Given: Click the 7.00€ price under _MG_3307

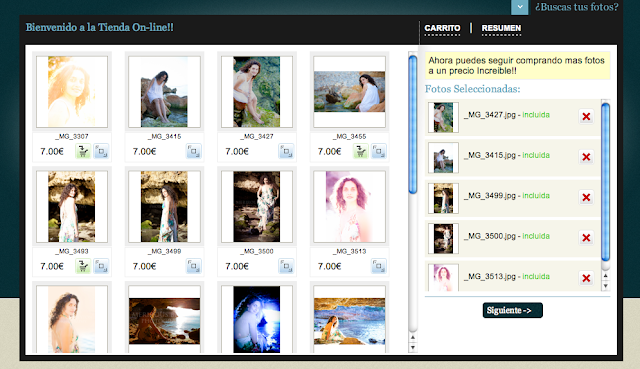Looking at the screenshot, I should [52, 151].
